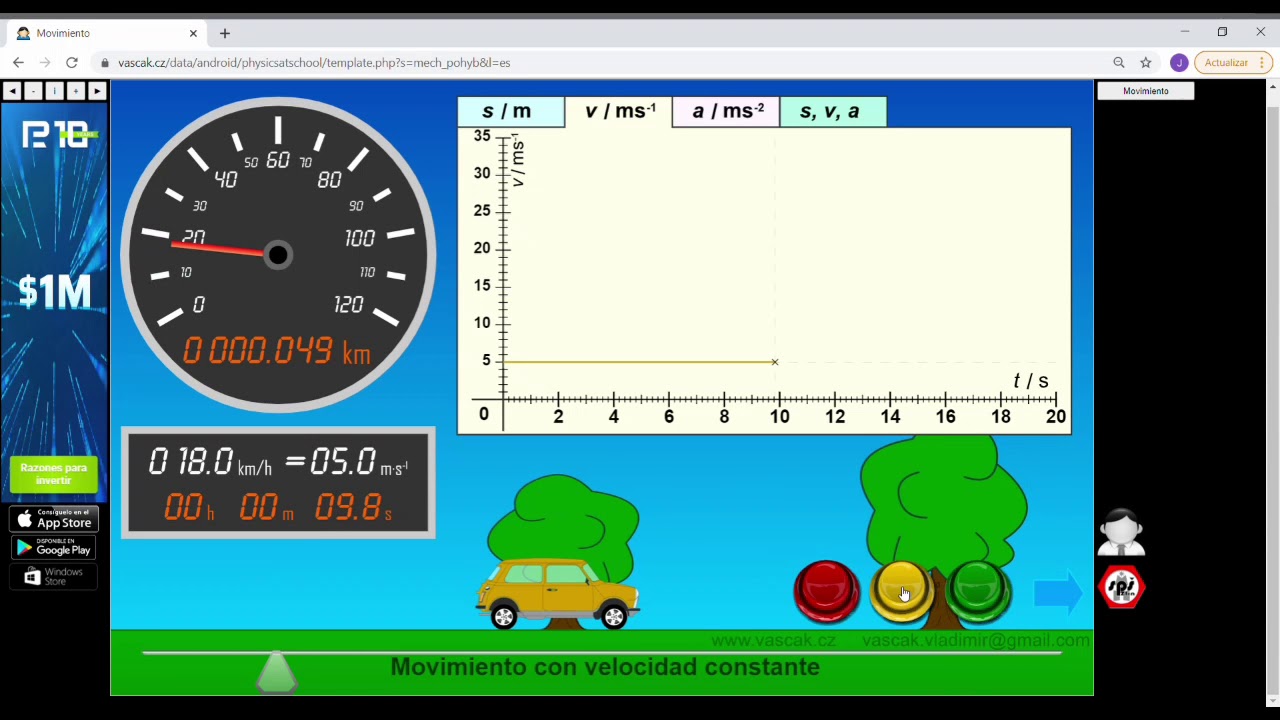Image resolution: width=1280 pixels, height=720 pixels.
Task: Open the Windows Store badge
Action: (54, 576)
